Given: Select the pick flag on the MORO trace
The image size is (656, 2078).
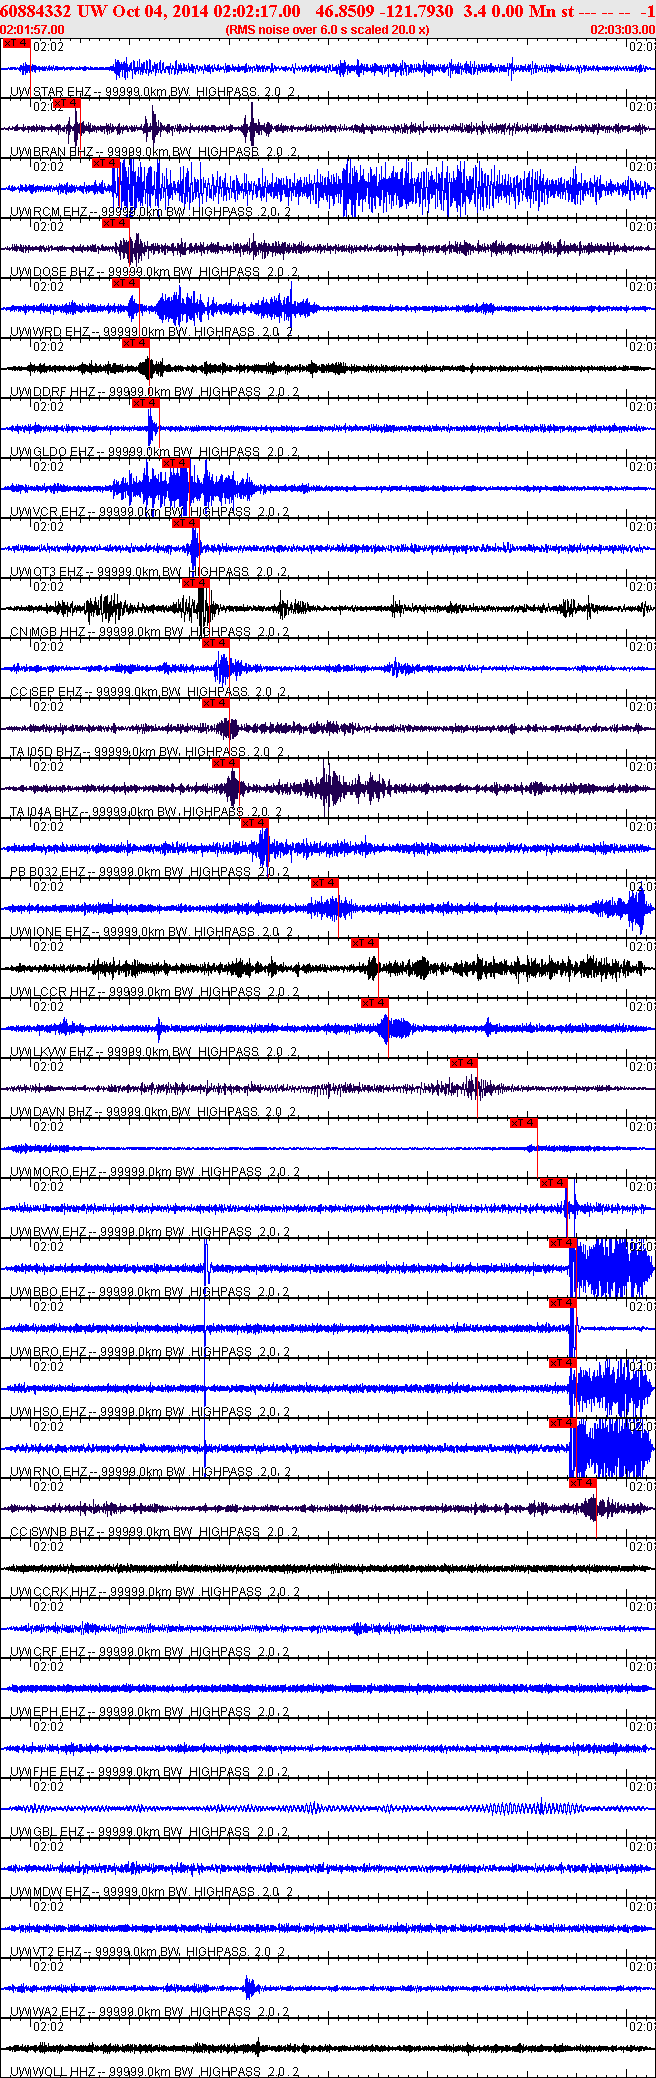Looking at the screenshot, I should (524, 1123).
